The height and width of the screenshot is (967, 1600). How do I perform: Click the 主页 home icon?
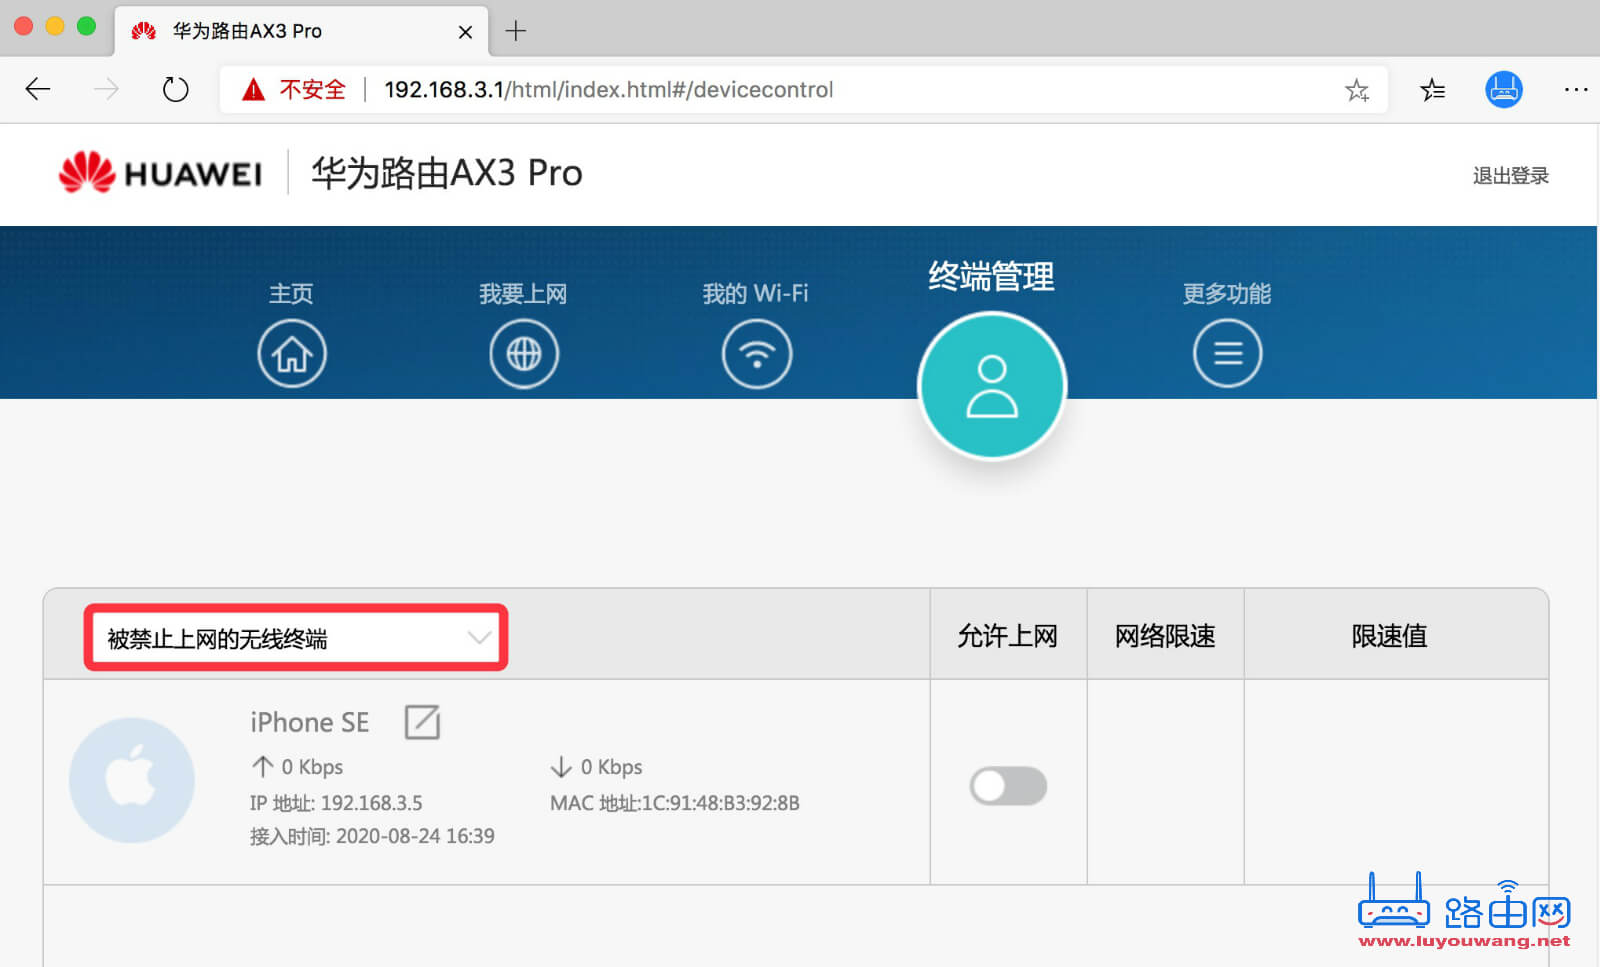click(x=291, y=353)
